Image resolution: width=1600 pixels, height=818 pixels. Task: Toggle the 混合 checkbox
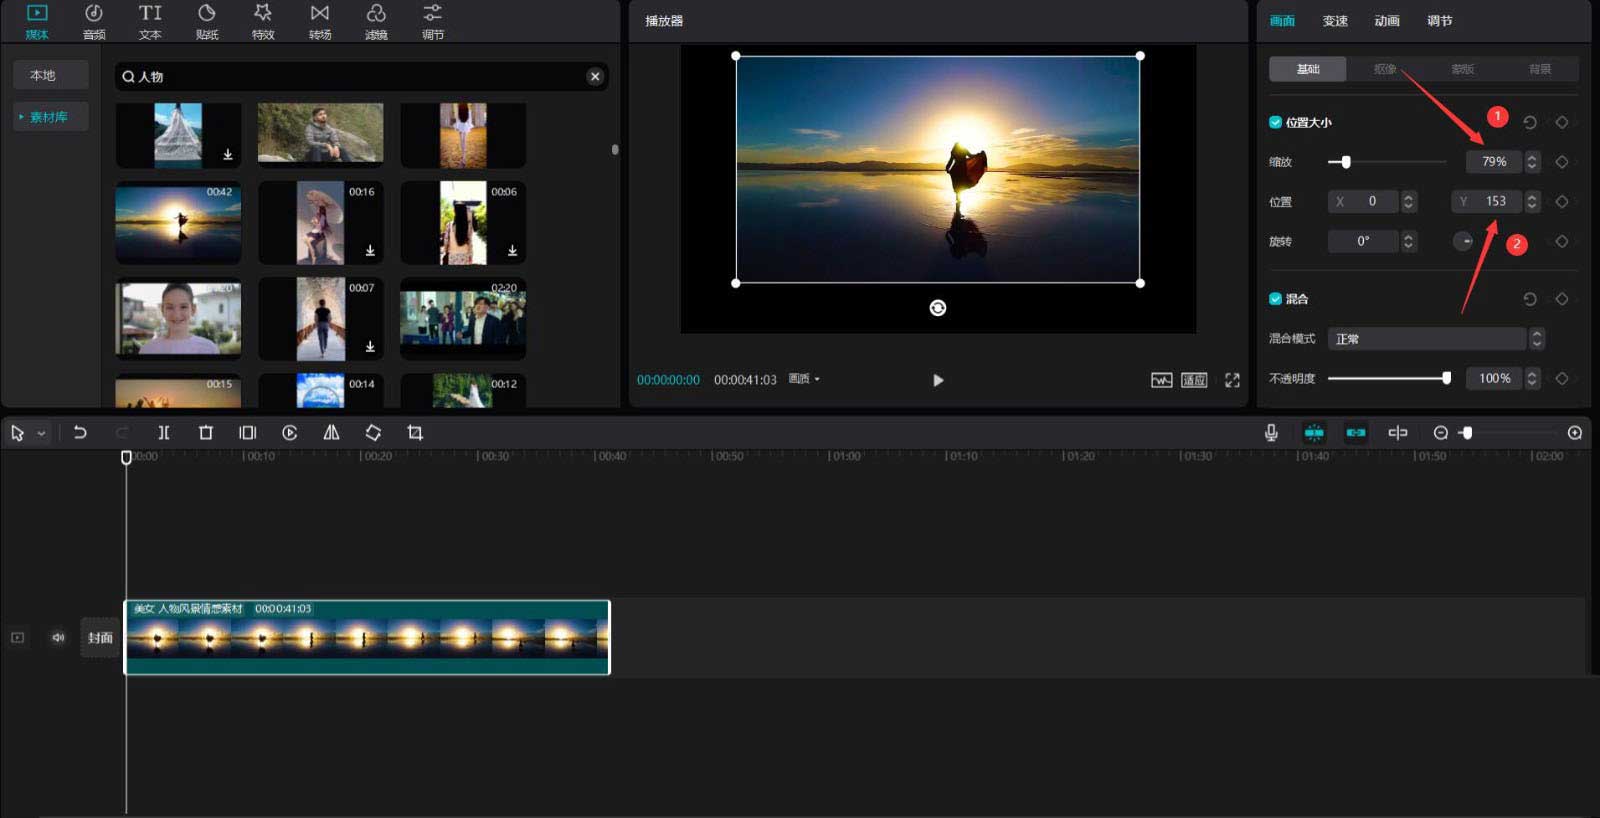(x=1275, y=299)
